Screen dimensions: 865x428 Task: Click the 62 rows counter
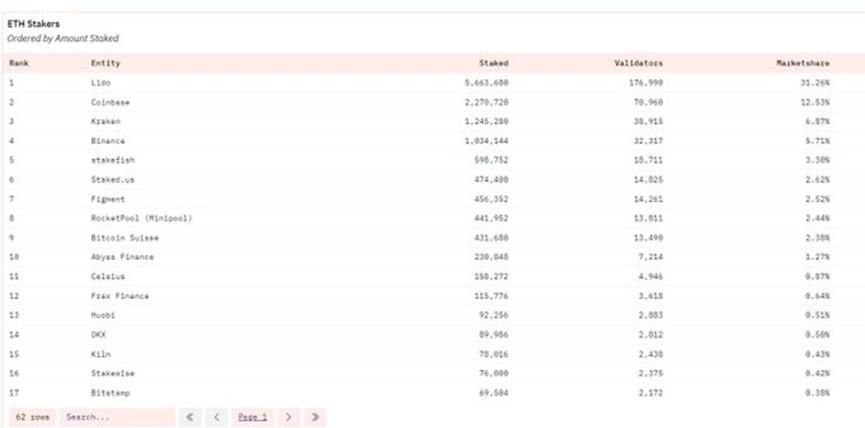33,417
